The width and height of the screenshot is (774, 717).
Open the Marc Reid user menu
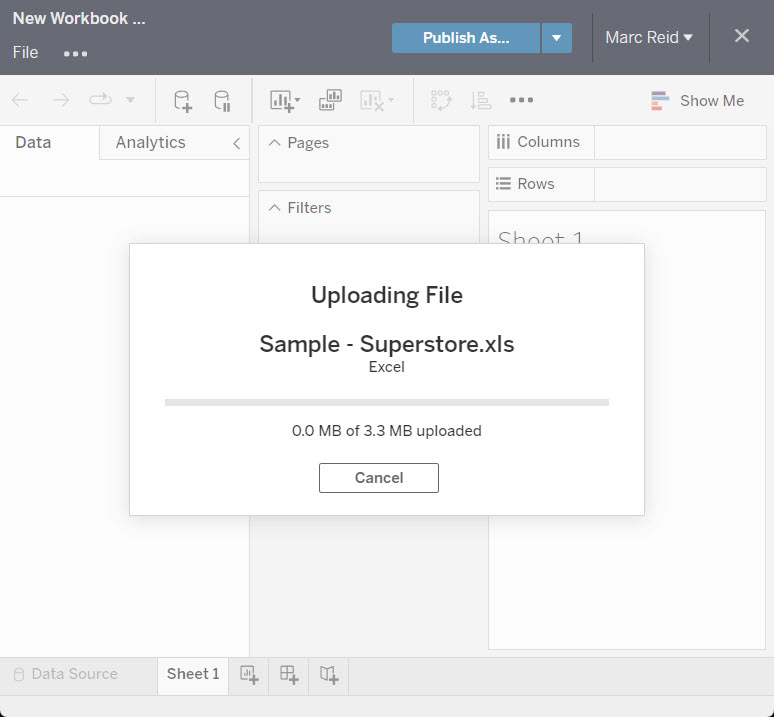(649, 37)
